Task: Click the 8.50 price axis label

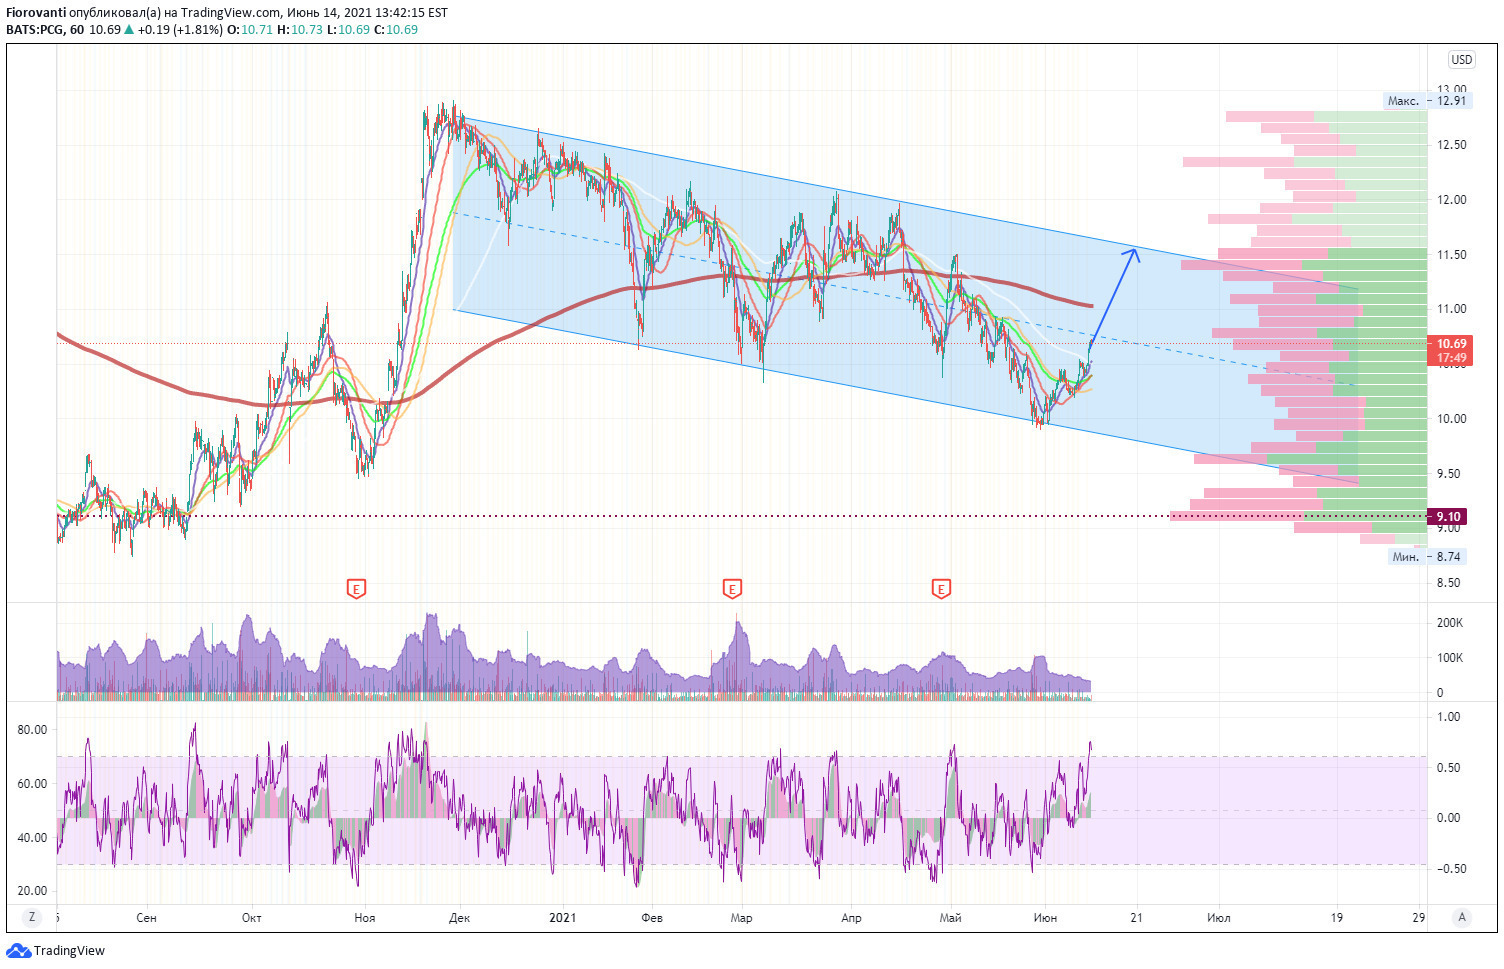Action: click(x=1449, y=583)
